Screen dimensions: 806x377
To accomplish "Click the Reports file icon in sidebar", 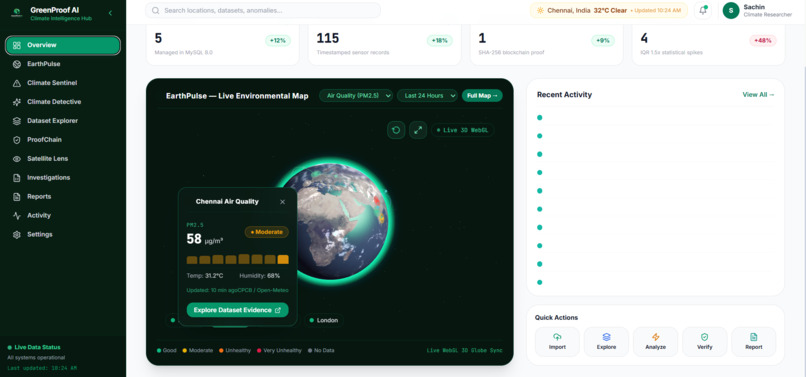I will pos(17,196).
